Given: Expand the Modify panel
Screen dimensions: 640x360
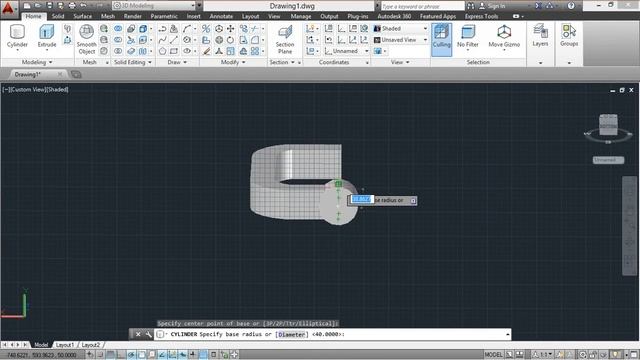Looking at the screenshot, I should click(x=233, y=62).
